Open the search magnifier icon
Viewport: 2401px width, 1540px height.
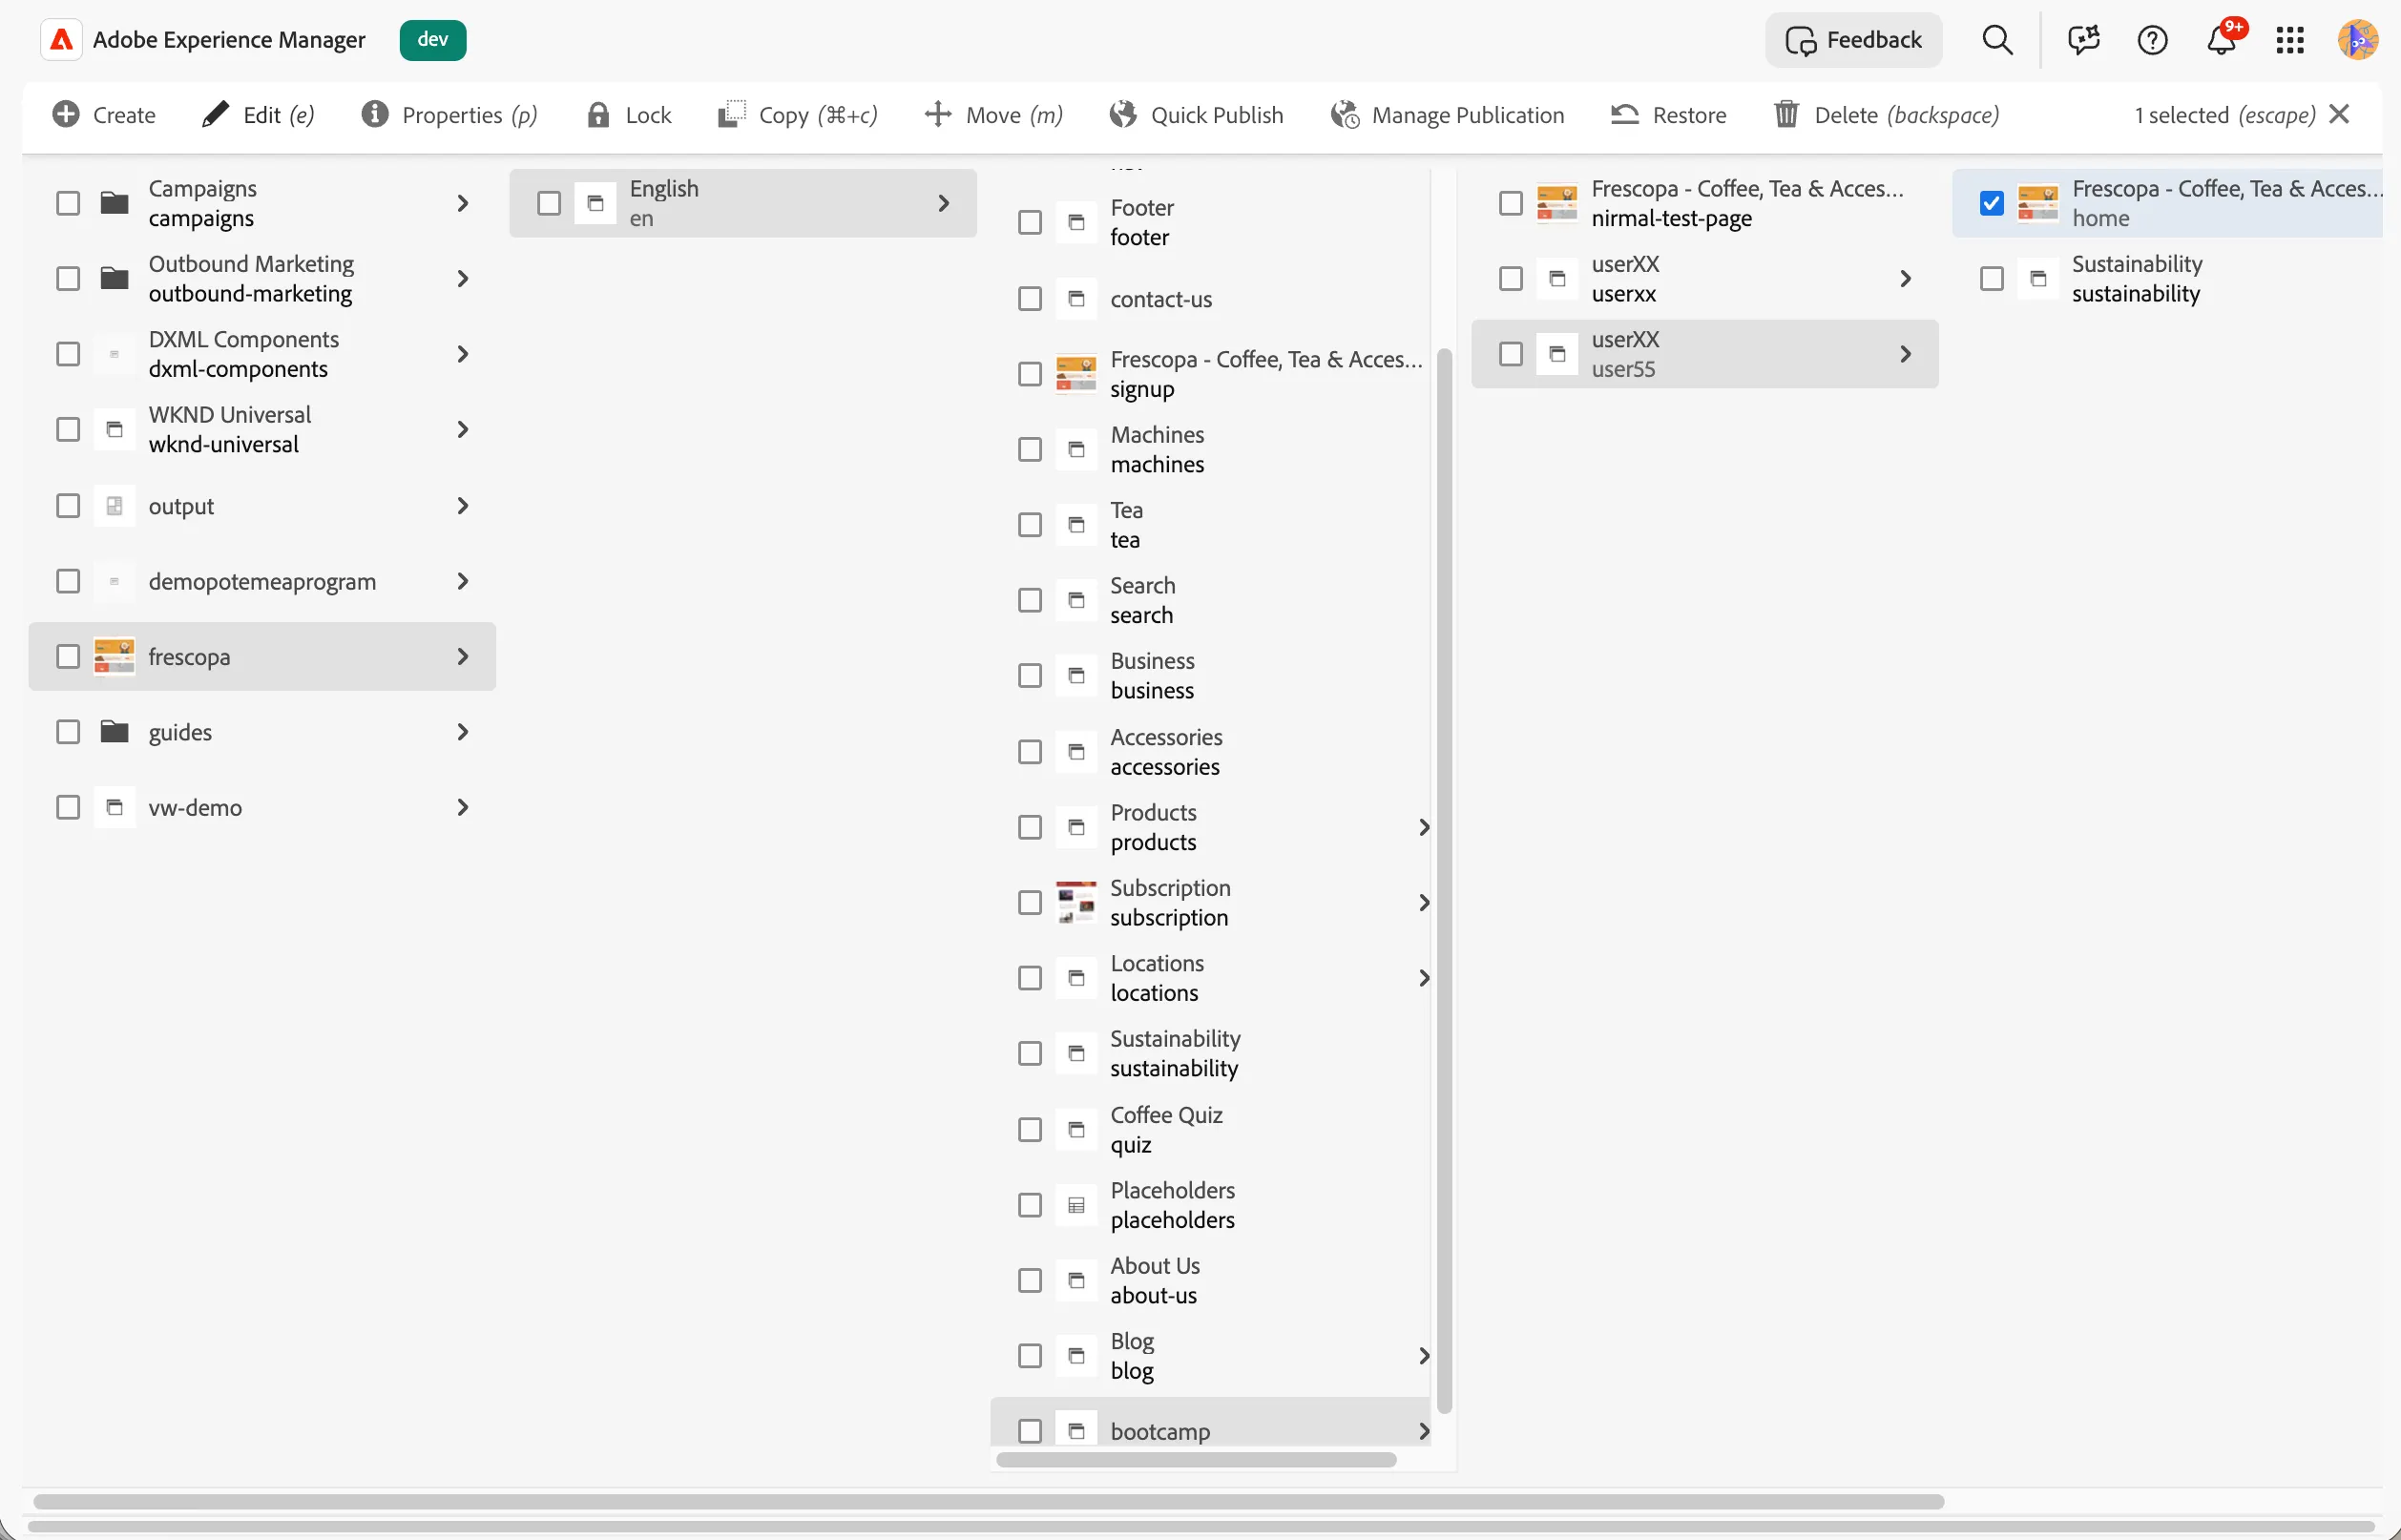1997,40
